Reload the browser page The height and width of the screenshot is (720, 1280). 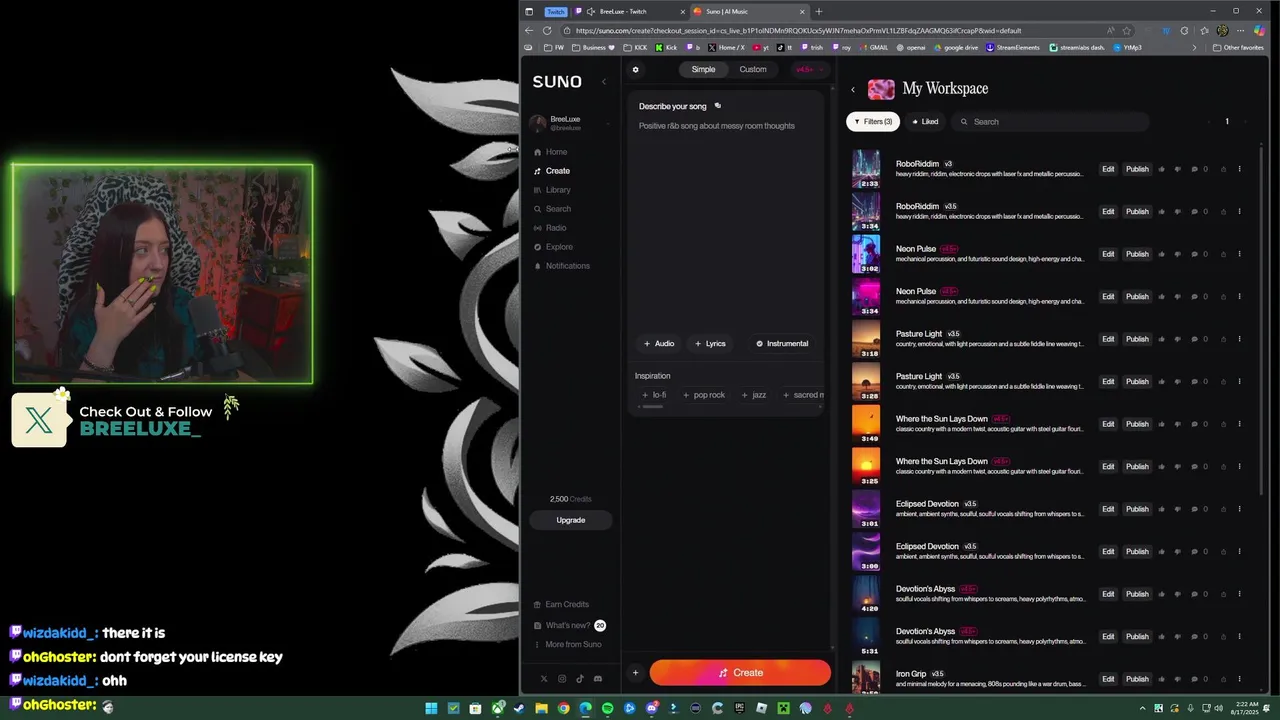546,30
